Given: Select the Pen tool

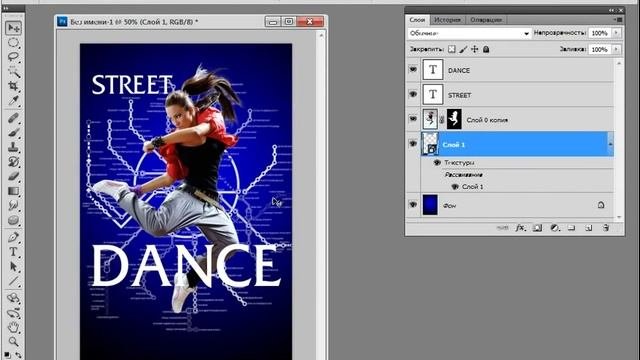Looking at the screenshot, I should 13,237.
